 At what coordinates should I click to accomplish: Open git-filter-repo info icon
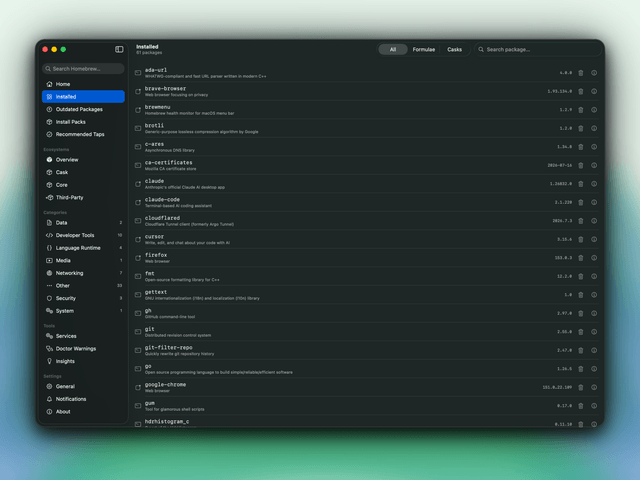(x=594, y=350)
